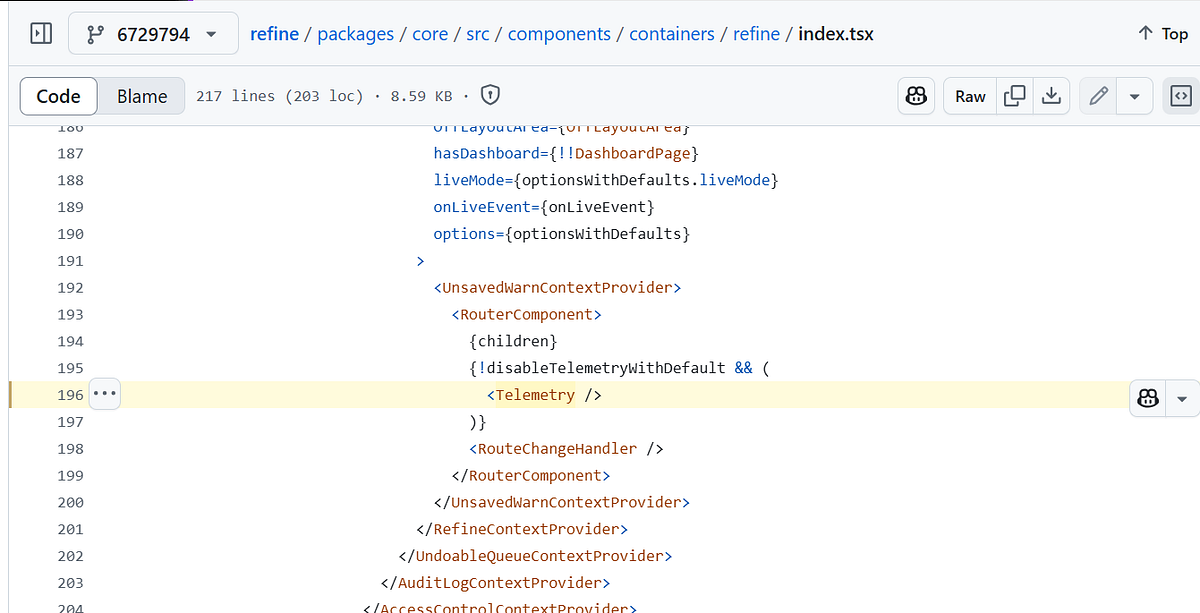Go to the containers folder
Viewport: 1200px width, 613px height.
[x=671, y=33]
